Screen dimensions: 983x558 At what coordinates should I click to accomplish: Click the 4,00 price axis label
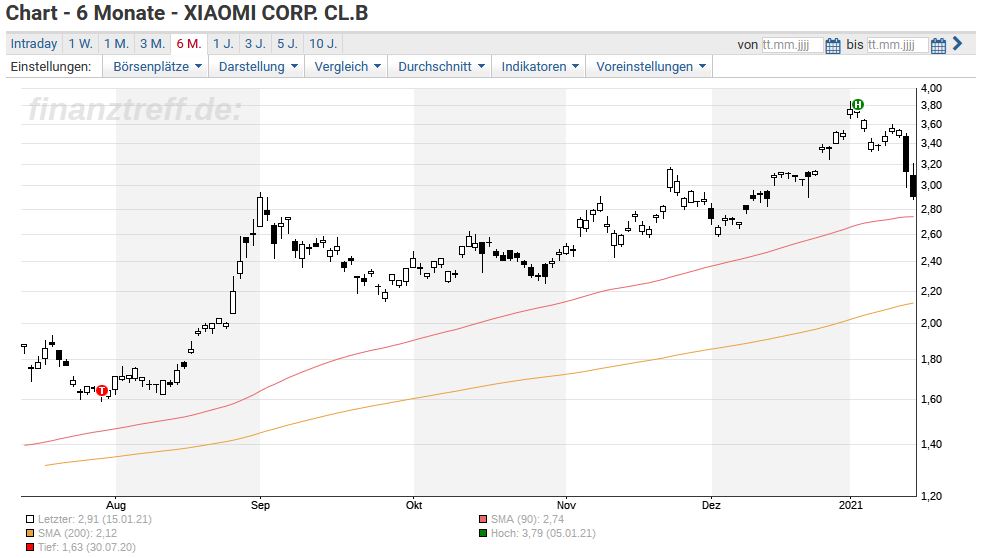point(931,88)
